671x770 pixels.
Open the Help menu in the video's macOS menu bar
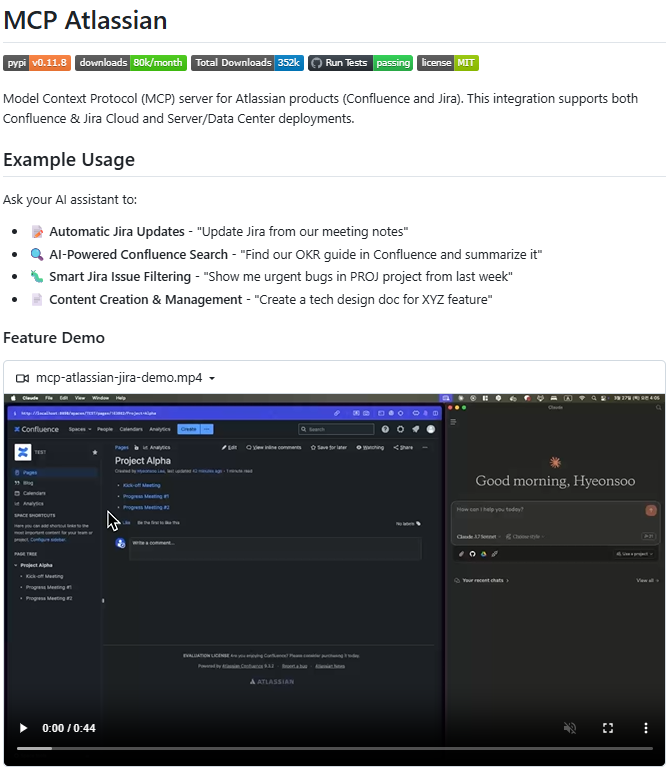pos(121,398)
